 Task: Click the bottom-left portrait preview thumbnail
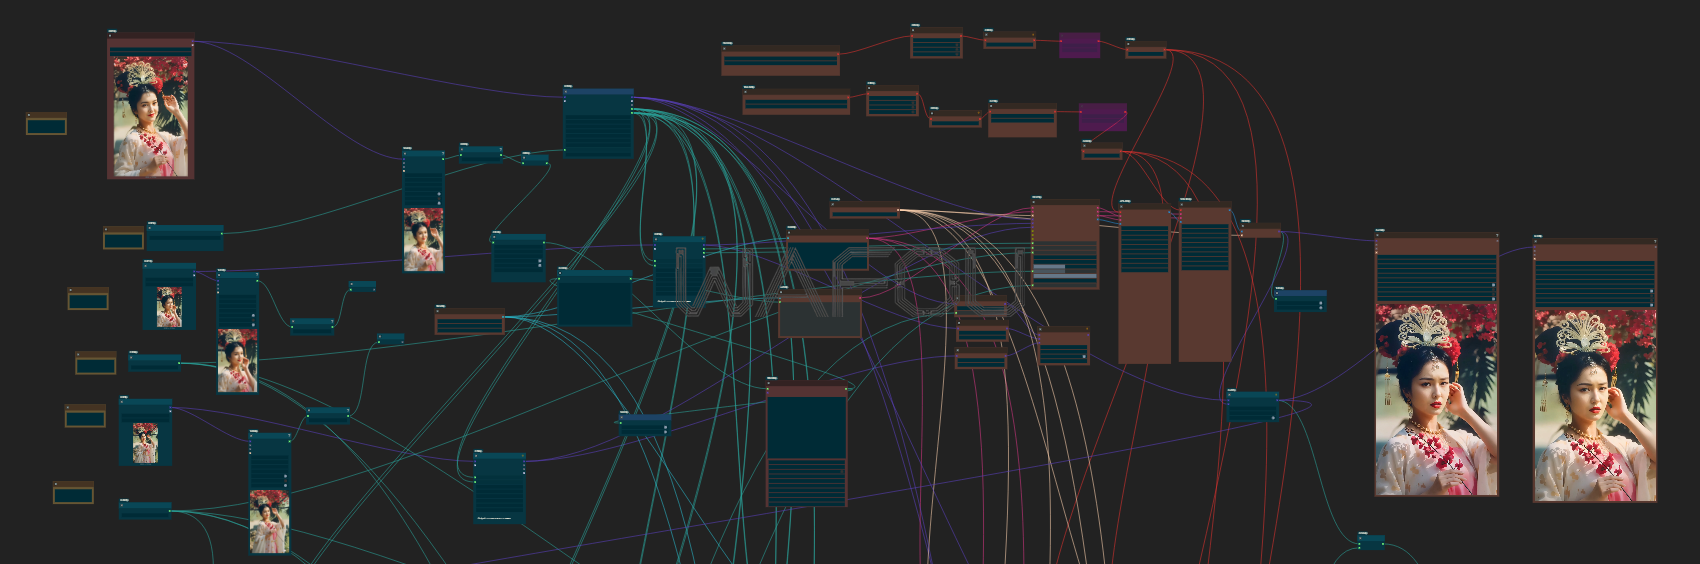269,521
